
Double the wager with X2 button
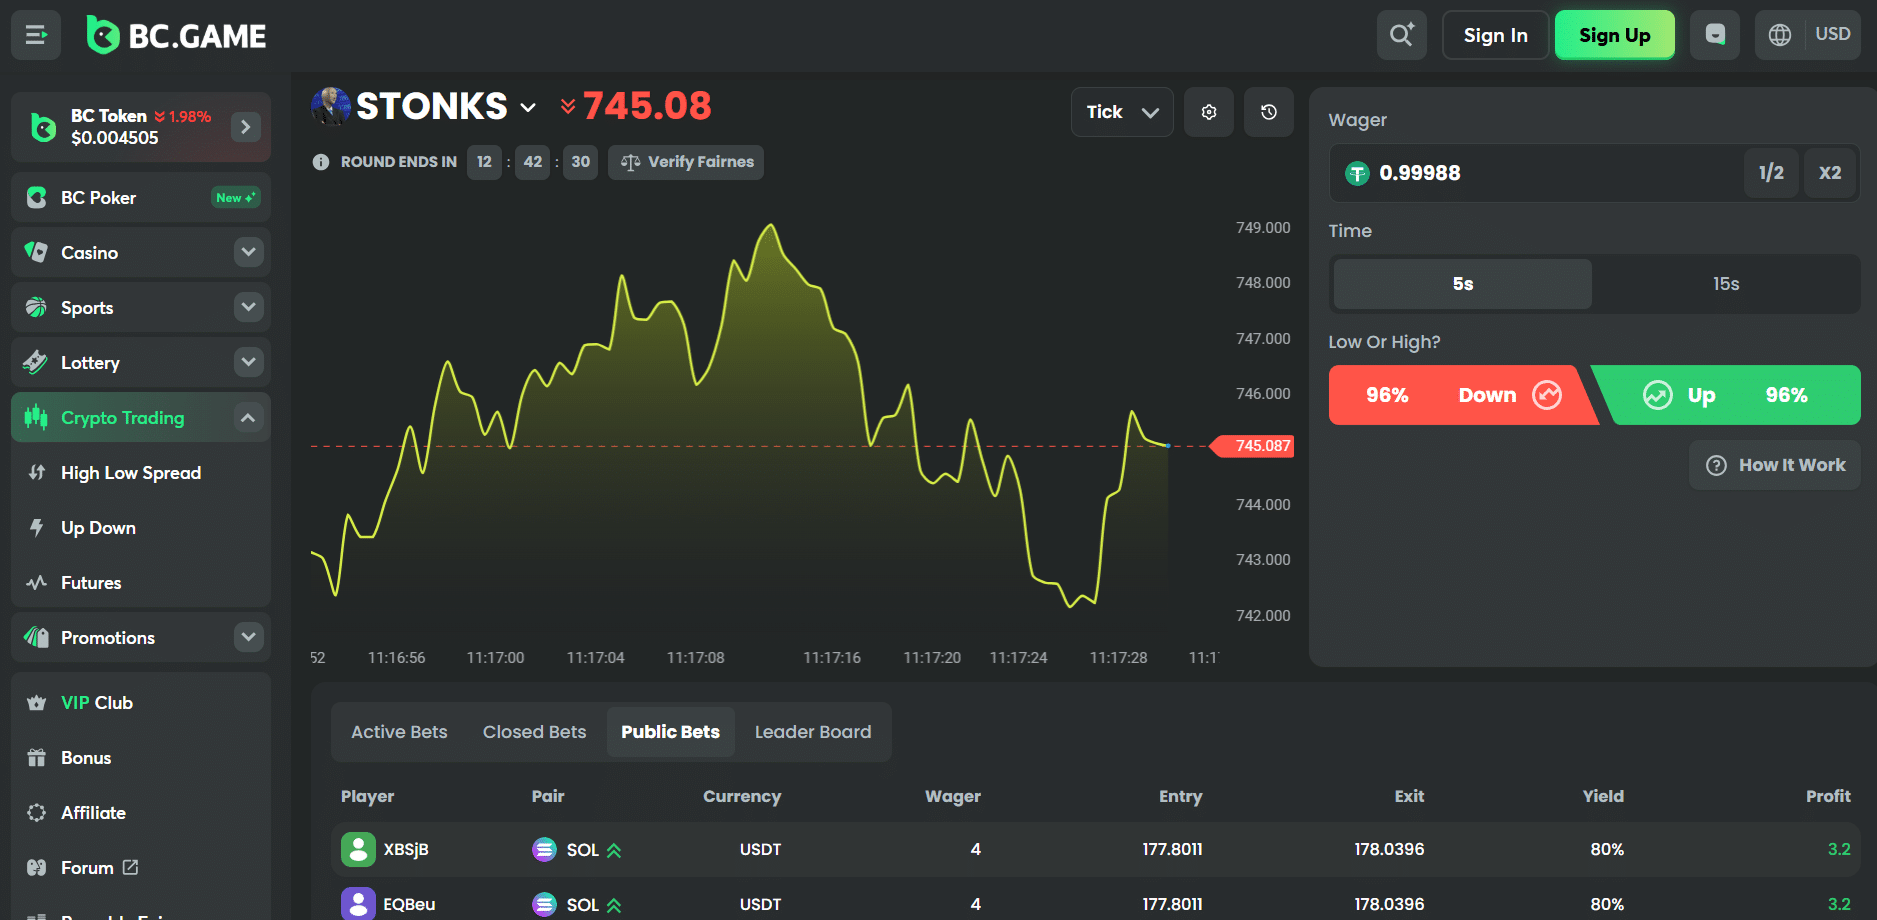click(x=1830, y=173)
